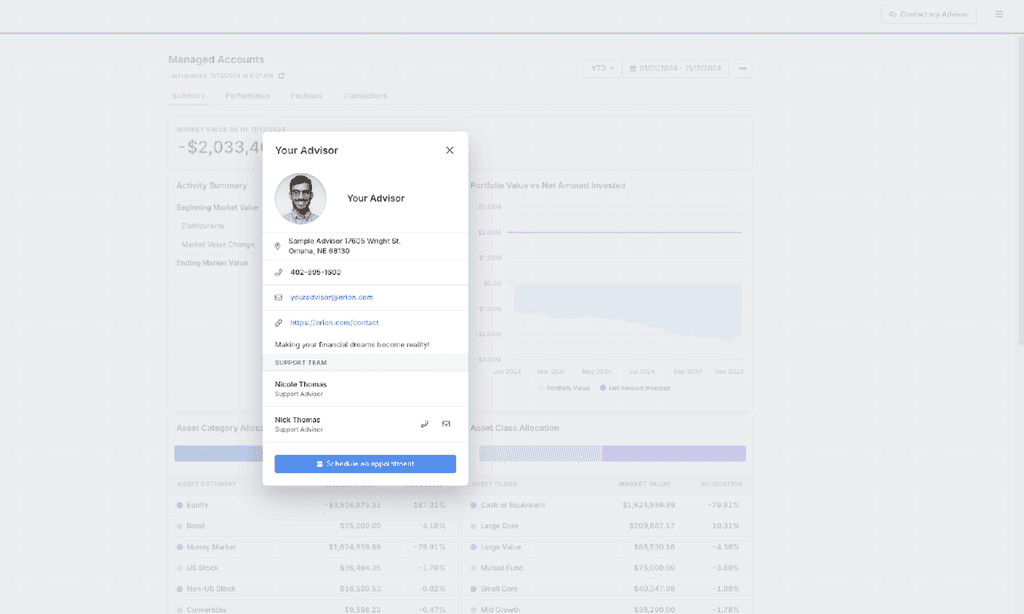
Task: Select Nick Thomas name text
Action: pos(297,420)
